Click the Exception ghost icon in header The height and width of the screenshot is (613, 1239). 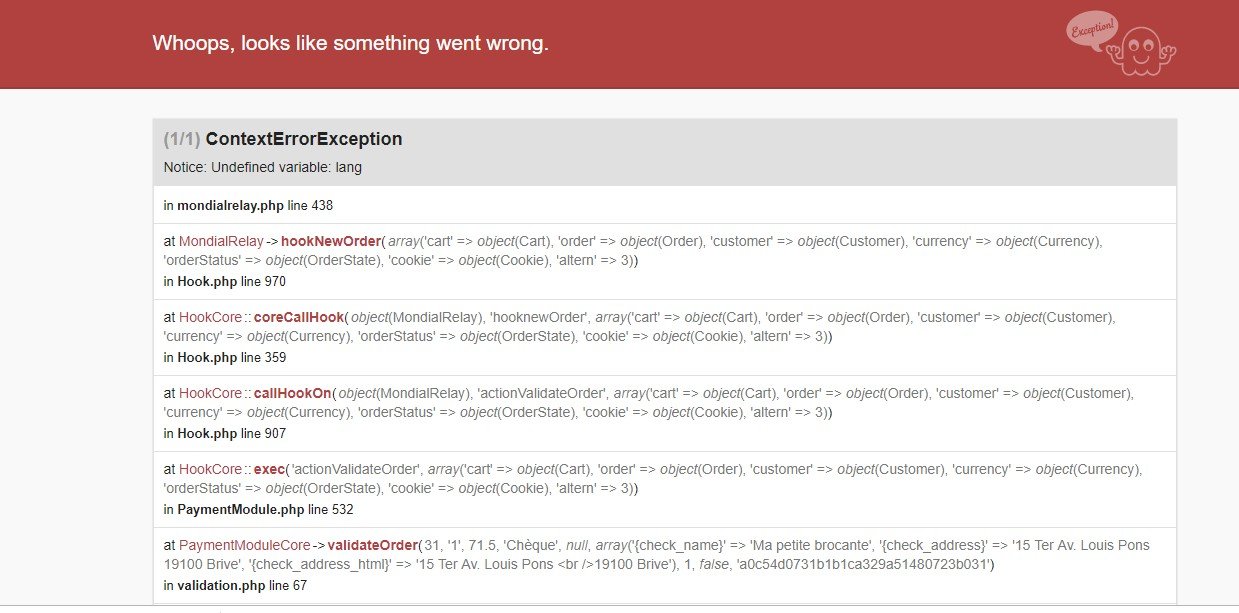tap(1121, 43)
